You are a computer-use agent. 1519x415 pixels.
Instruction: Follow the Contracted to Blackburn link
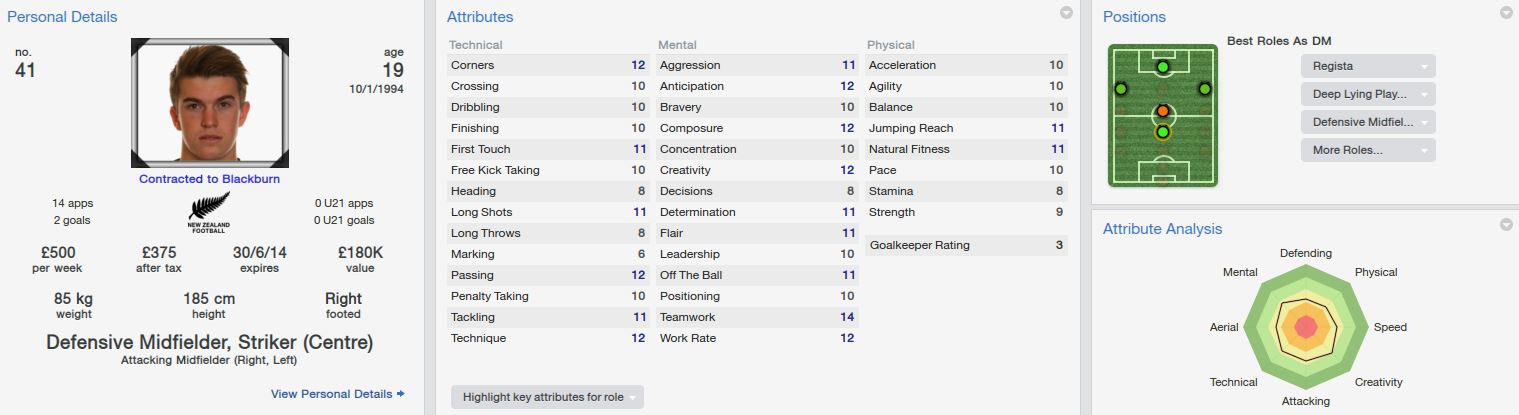coord(209,179)
